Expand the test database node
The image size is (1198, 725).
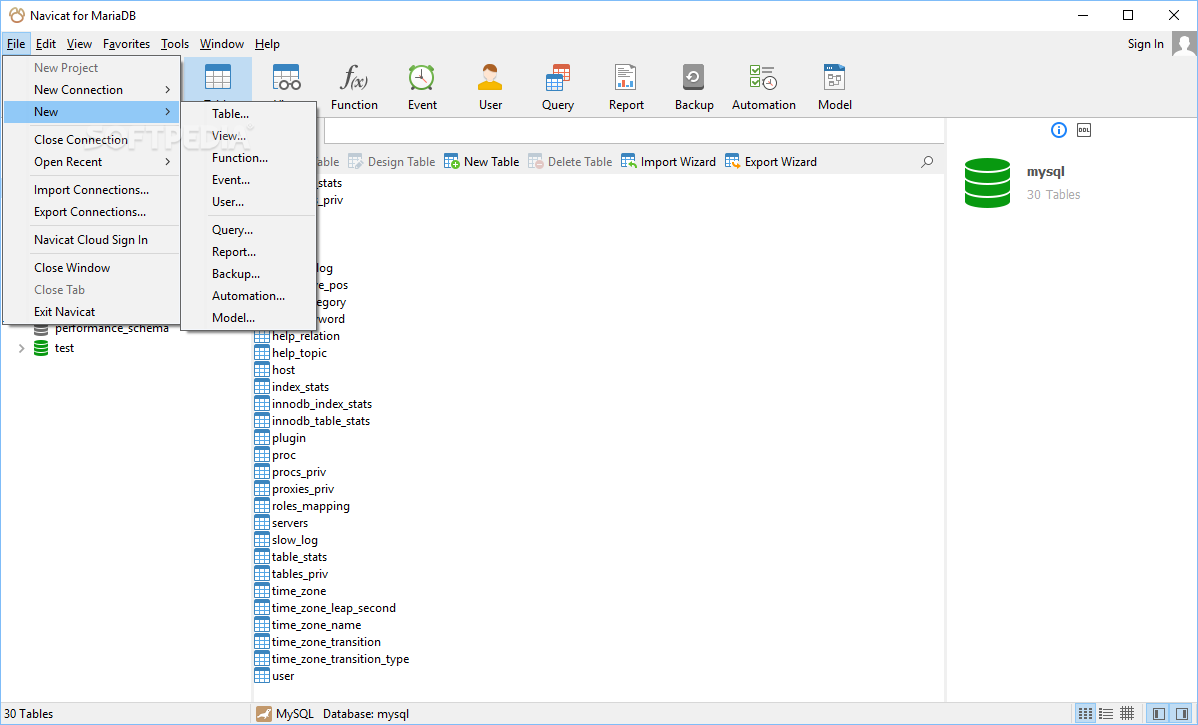pyautogui.click(x=21, y=348)
